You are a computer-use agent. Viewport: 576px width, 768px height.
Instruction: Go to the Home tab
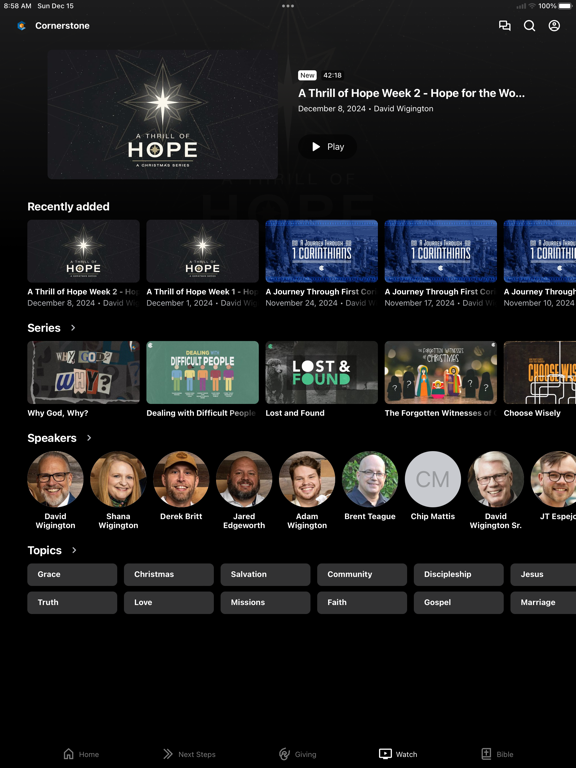click(81, 754)
